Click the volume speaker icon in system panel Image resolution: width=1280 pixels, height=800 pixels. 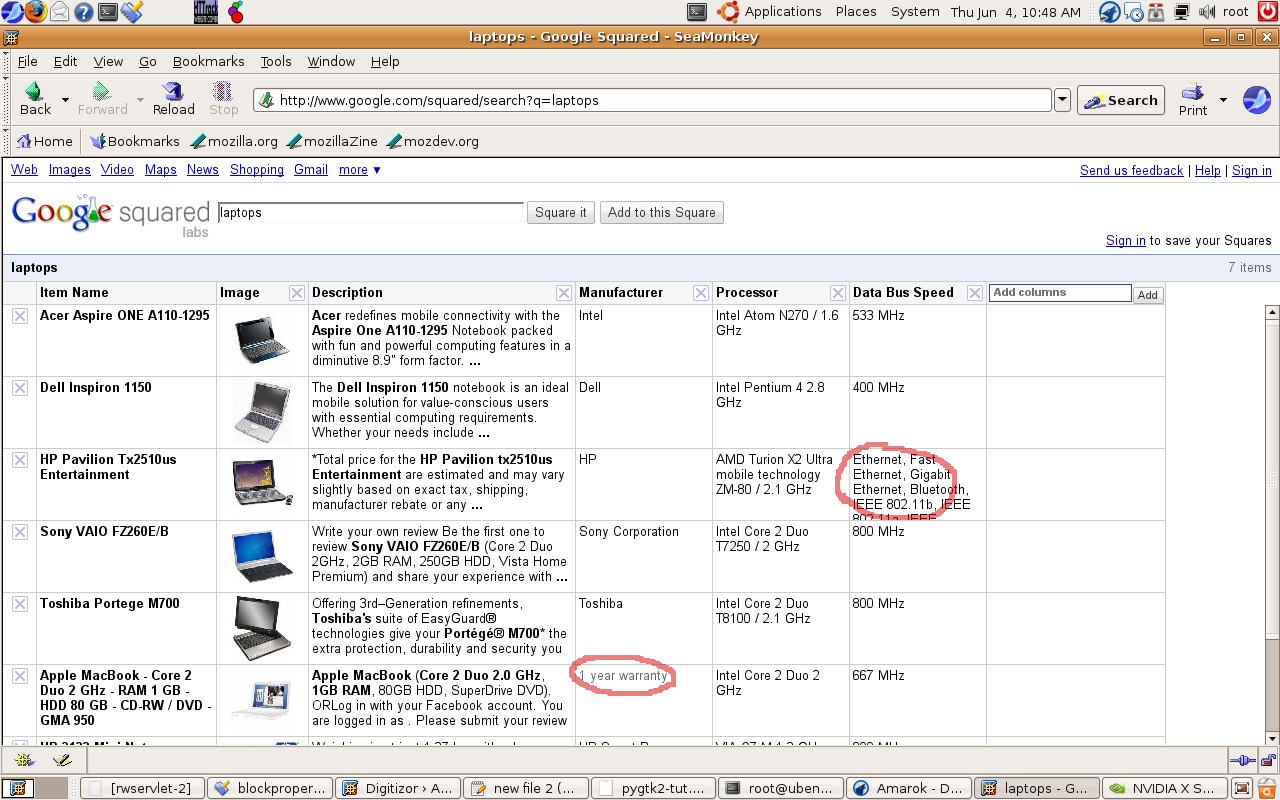click(x=1207, y=12)
